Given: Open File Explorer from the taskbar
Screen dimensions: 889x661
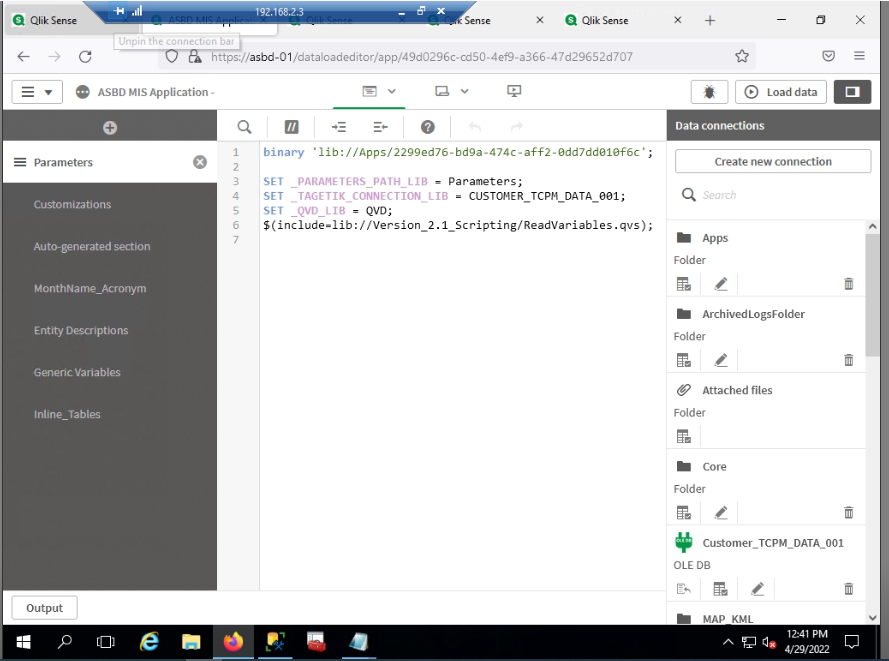Looking at the screenshot, I should pos(191,642).
